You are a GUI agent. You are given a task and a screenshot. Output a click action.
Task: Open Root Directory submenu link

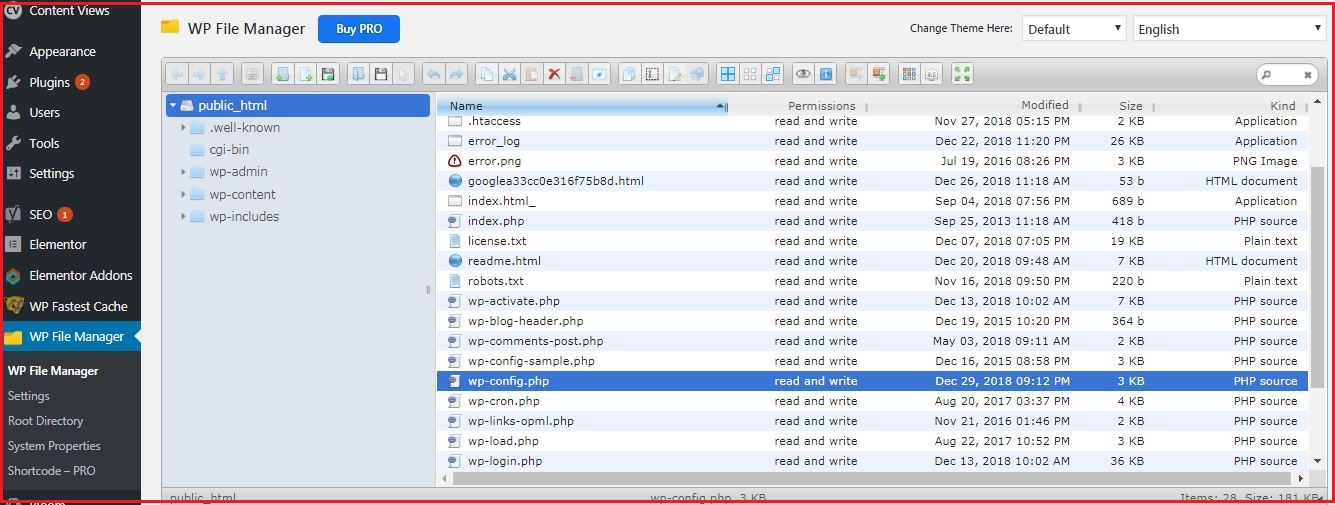[x=46, y=421]
